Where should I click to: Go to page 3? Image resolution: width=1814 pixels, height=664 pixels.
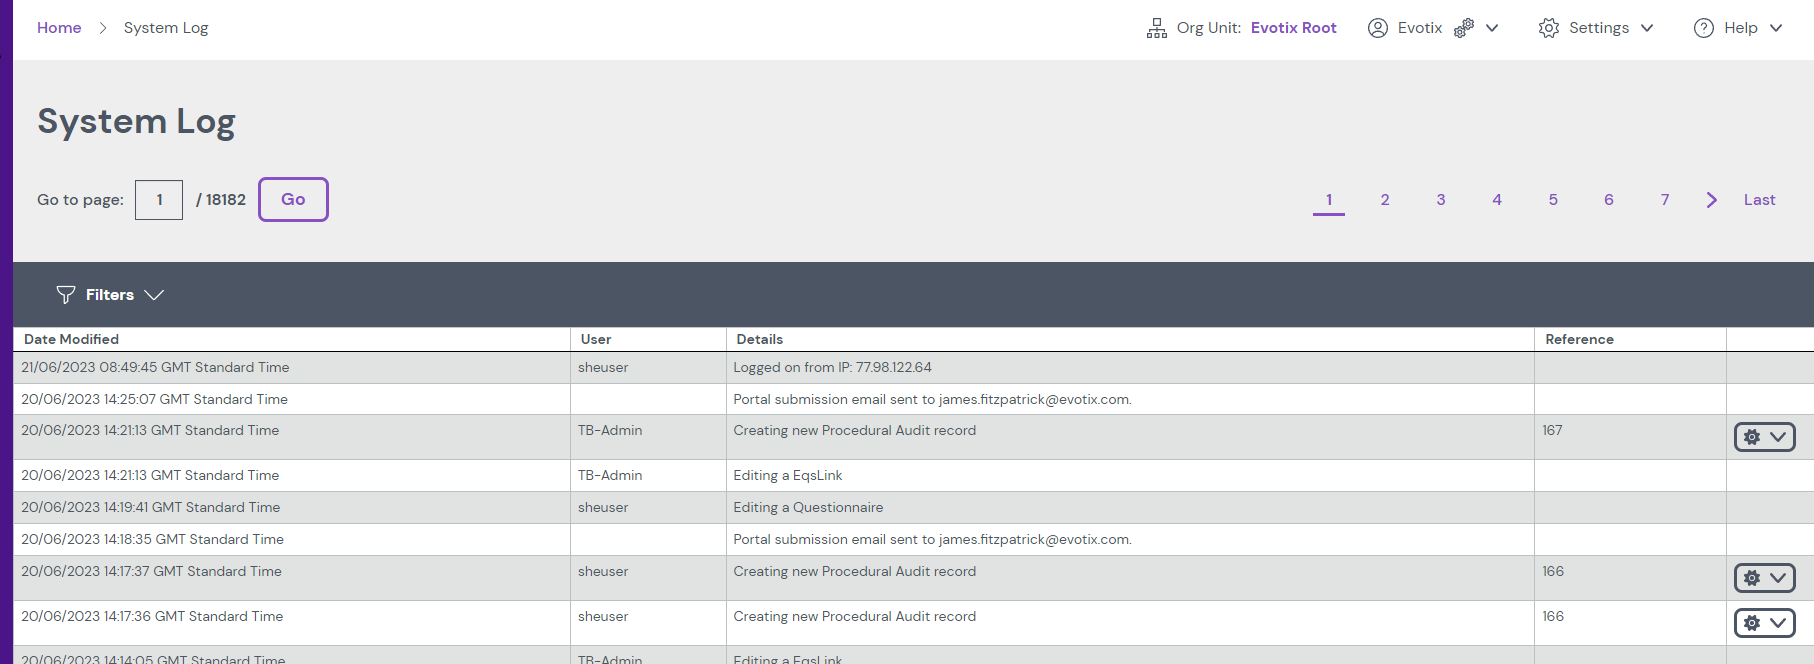(x=1440, y=200)
